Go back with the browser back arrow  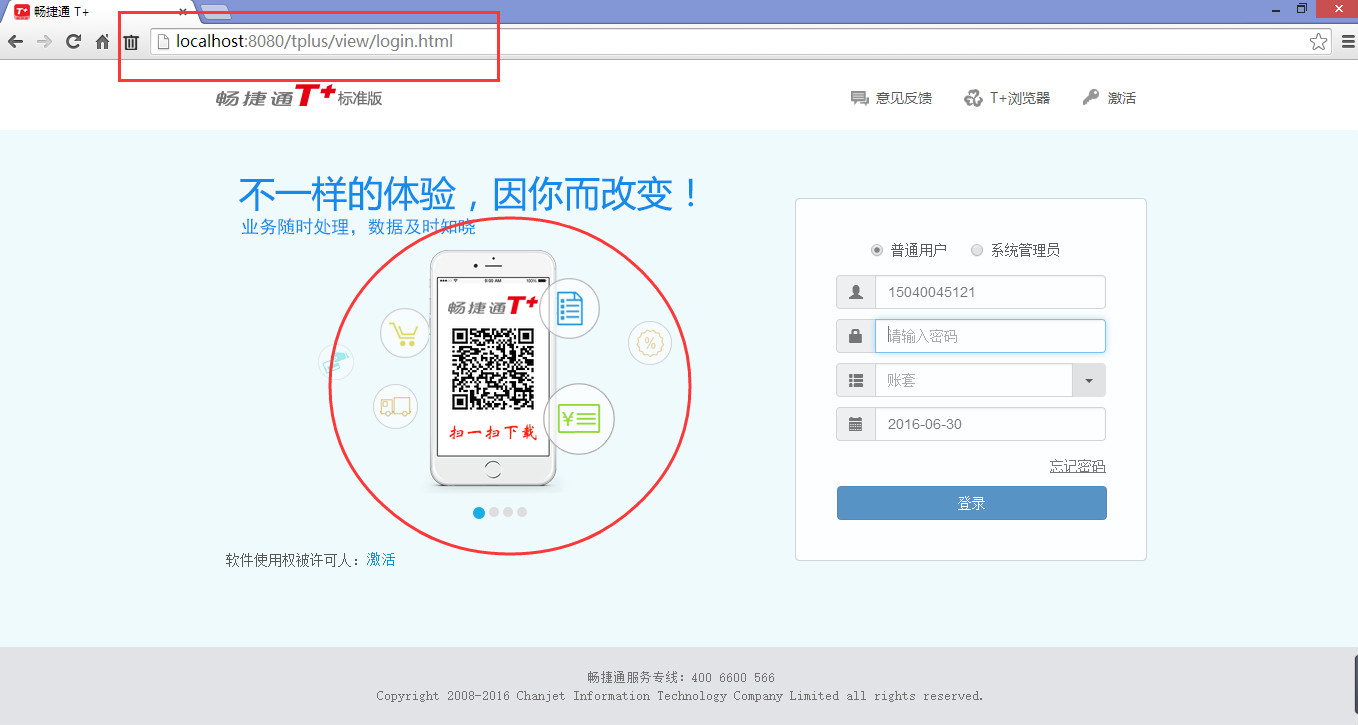15,42
